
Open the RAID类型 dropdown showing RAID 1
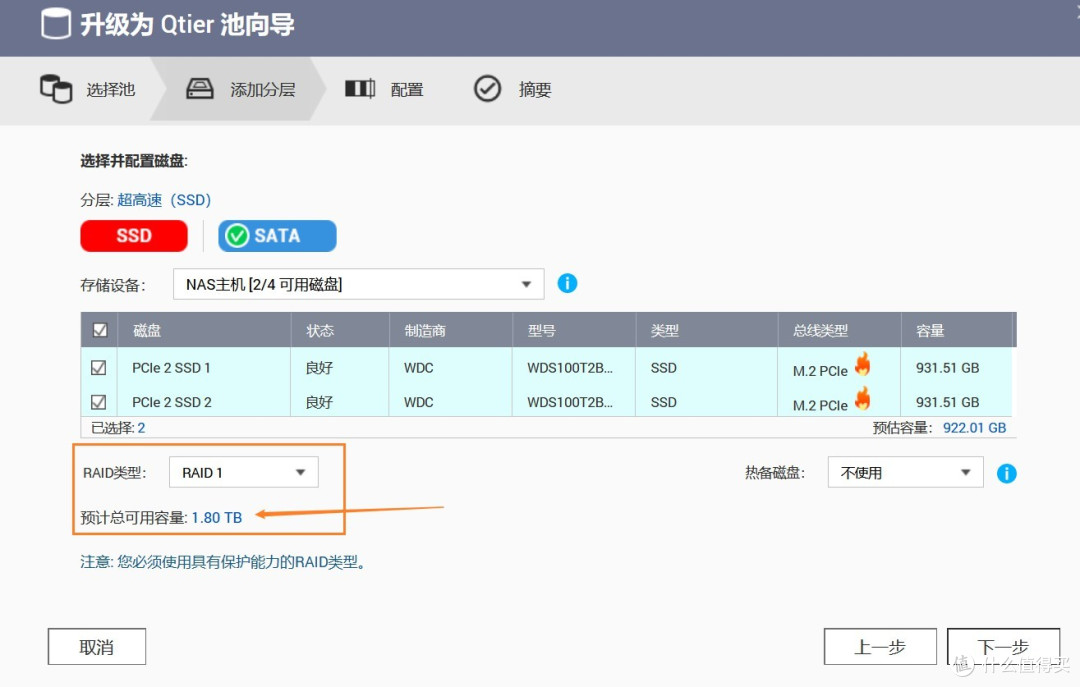coord(244,473)
